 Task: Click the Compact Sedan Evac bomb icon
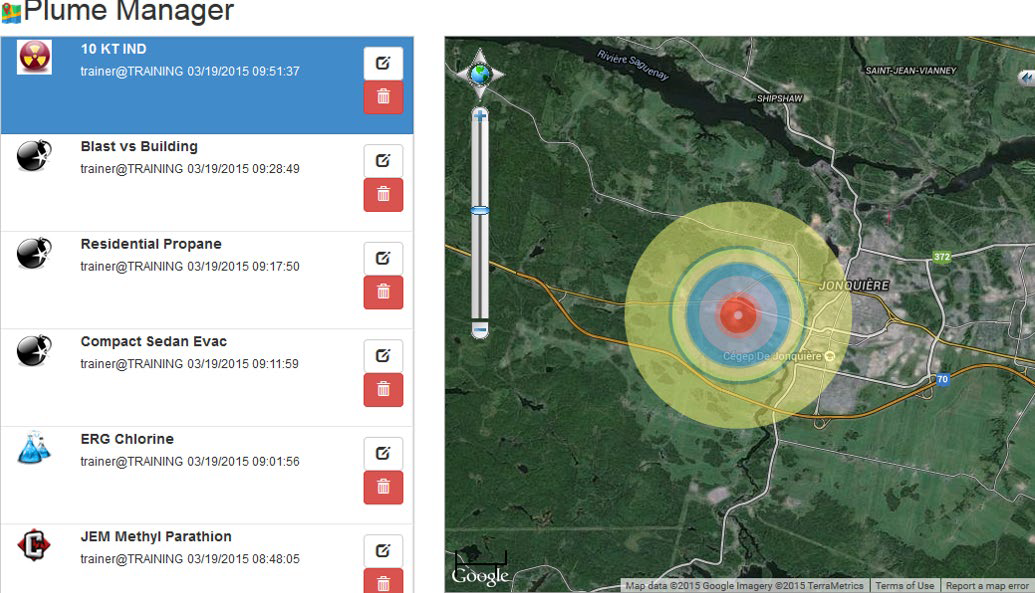point(34,351)
